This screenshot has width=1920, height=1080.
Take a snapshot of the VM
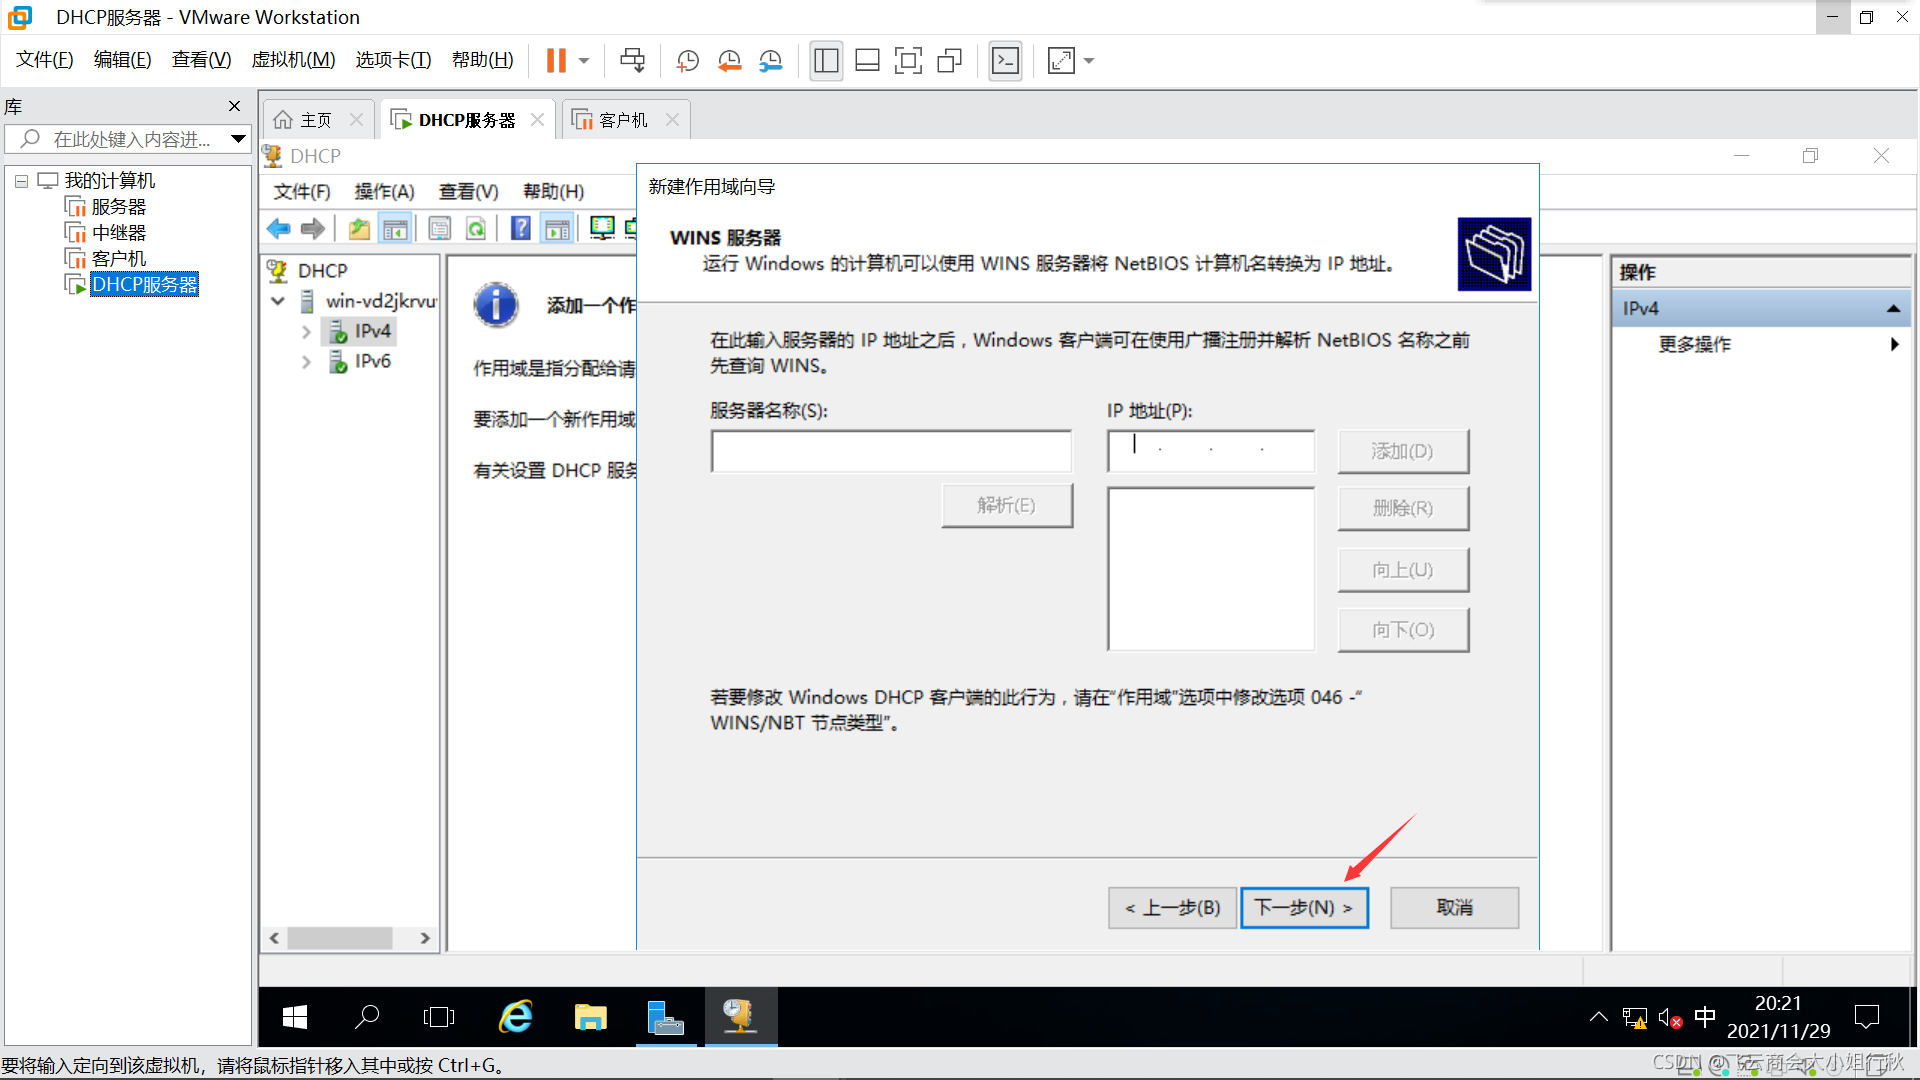point(687,61)
